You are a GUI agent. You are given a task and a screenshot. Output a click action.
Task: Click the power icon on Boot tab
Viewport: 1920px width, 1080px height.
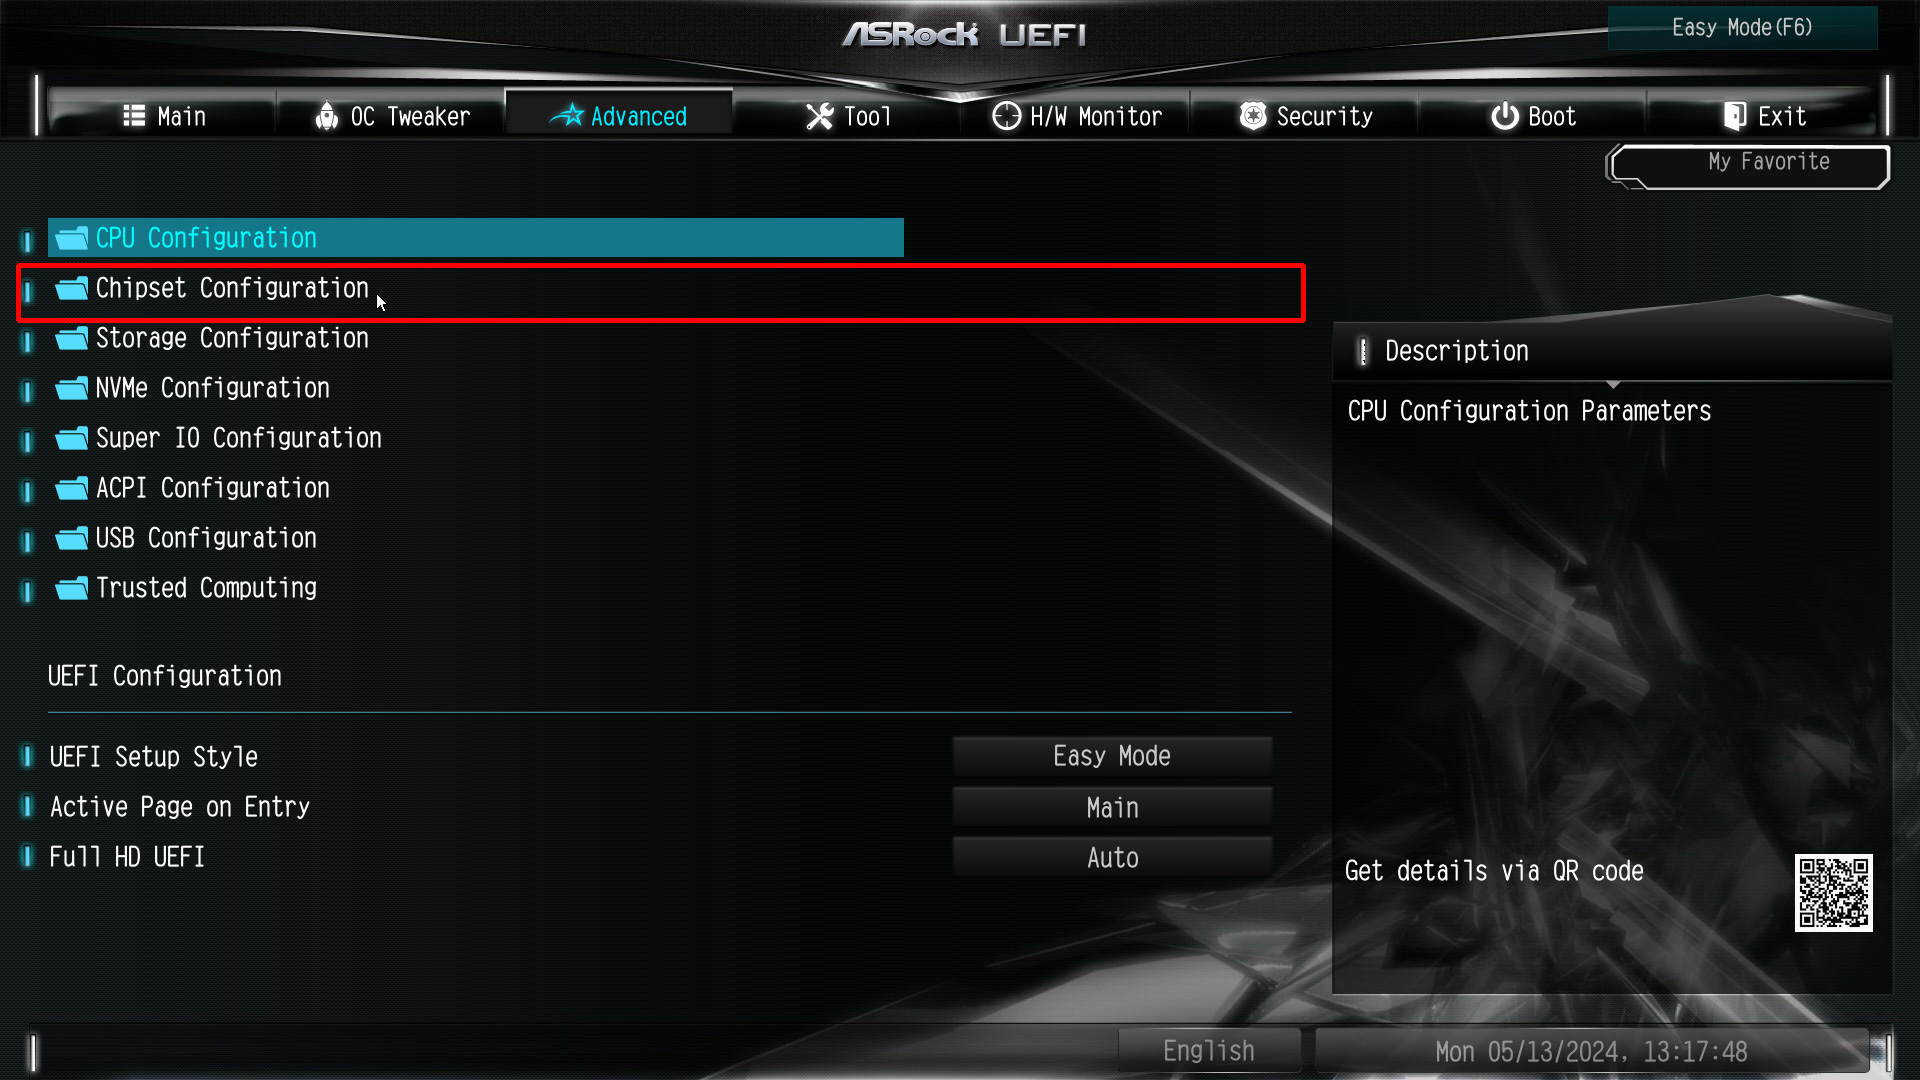(1504, 117)
